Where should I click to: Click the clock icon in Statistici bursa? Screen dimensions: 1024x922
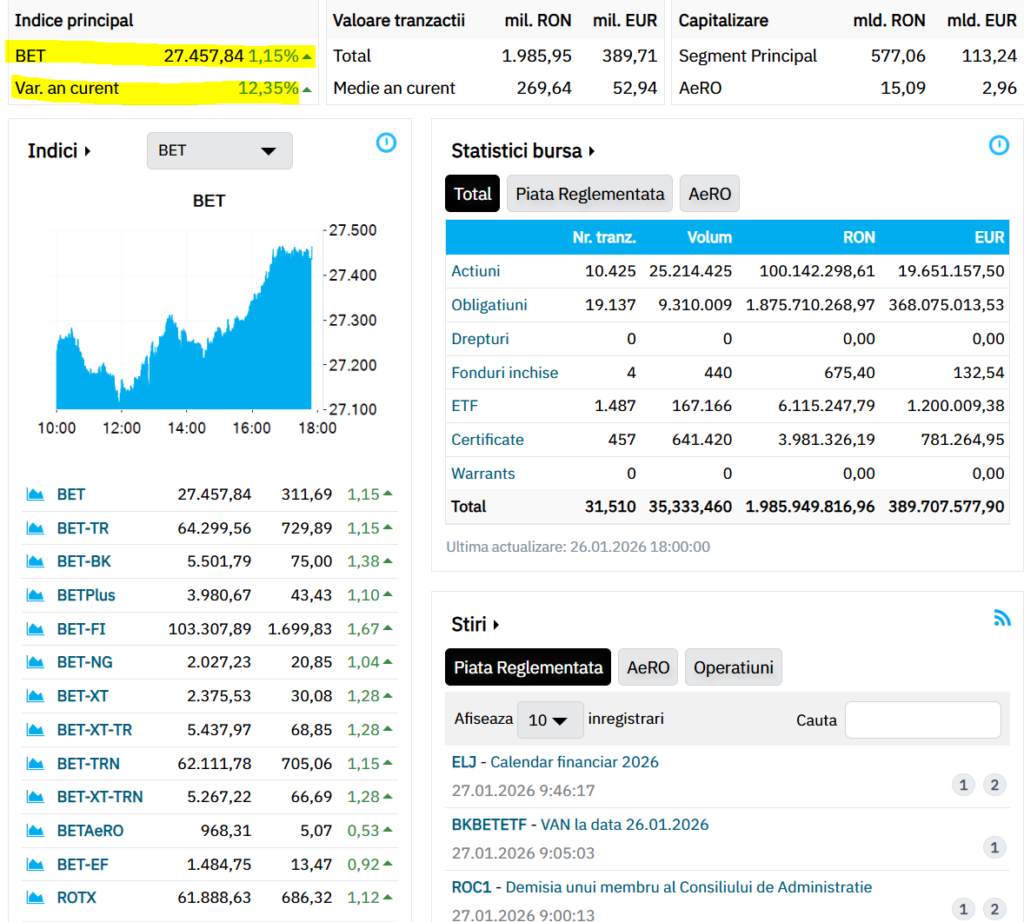pos(998,146)
